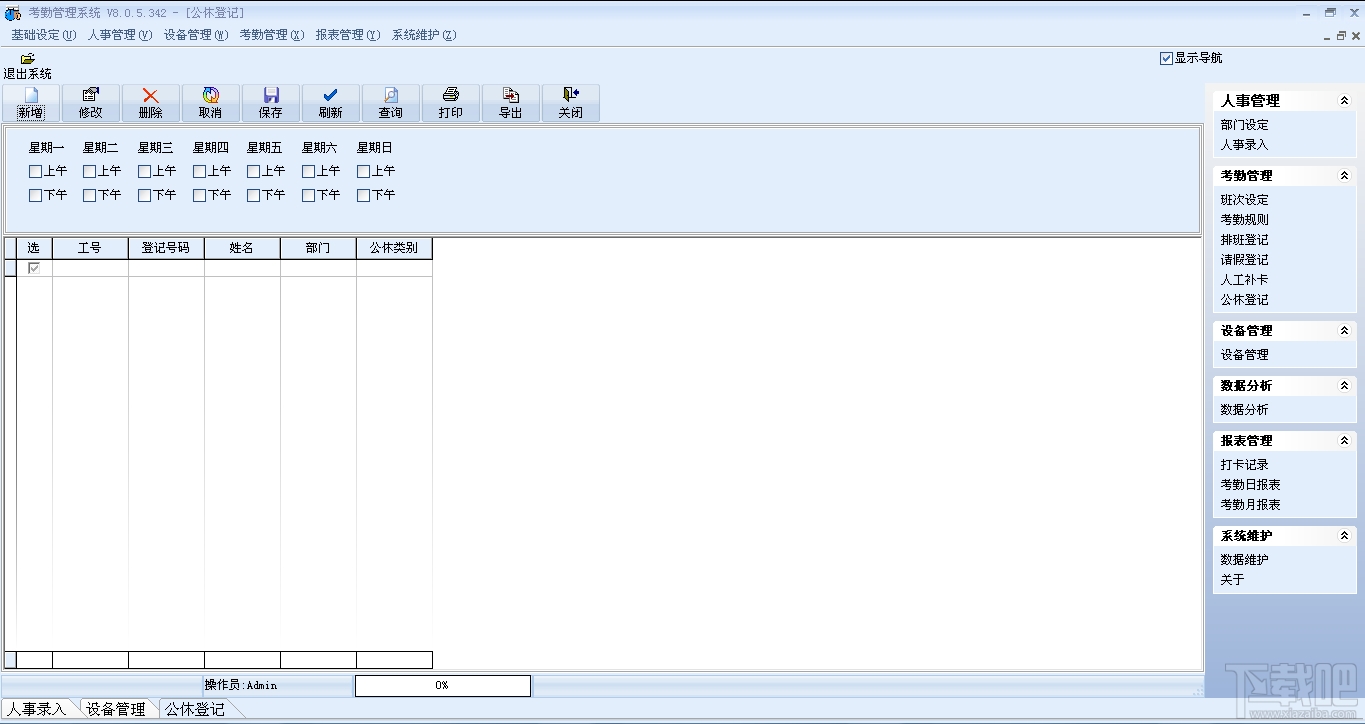This screenshot has height=724, width=1365.
Task: Check 下午 under 星期六
Action: (x=309, y=195)
